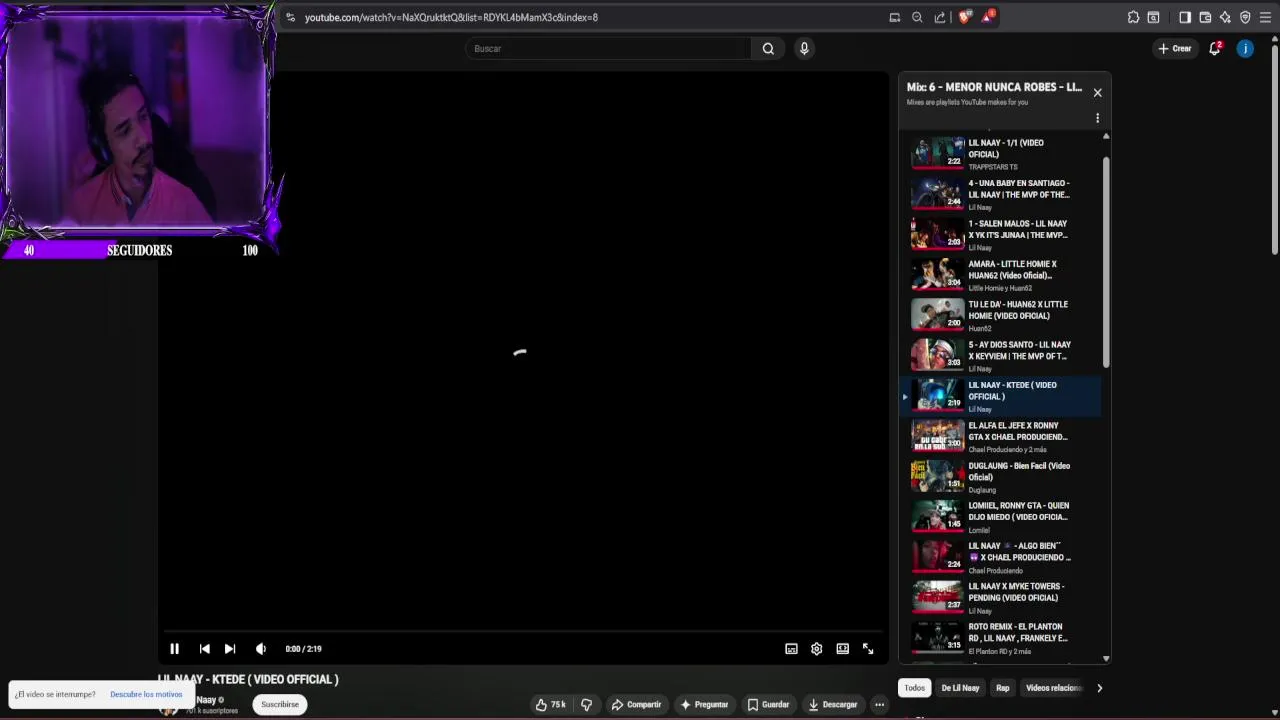Open the browser hamburger main menu

(x=1265, y=17)
